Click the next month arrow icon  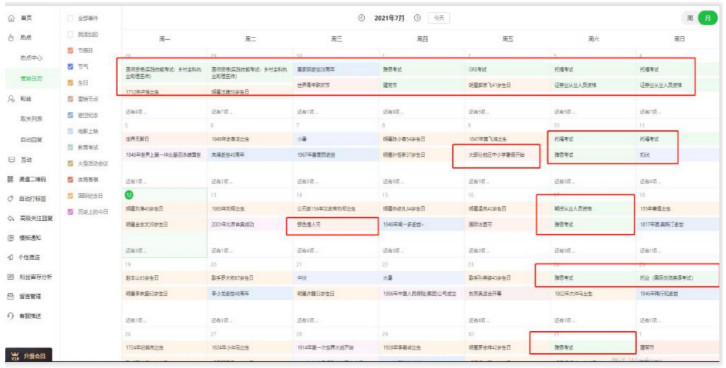tap(417, 18)
